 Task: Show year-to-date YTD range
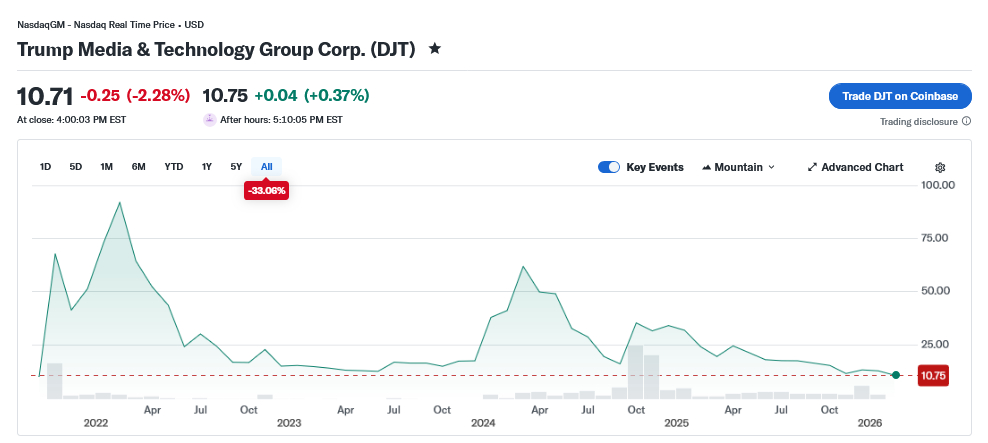pyautogui.click(x=174, y=166)
